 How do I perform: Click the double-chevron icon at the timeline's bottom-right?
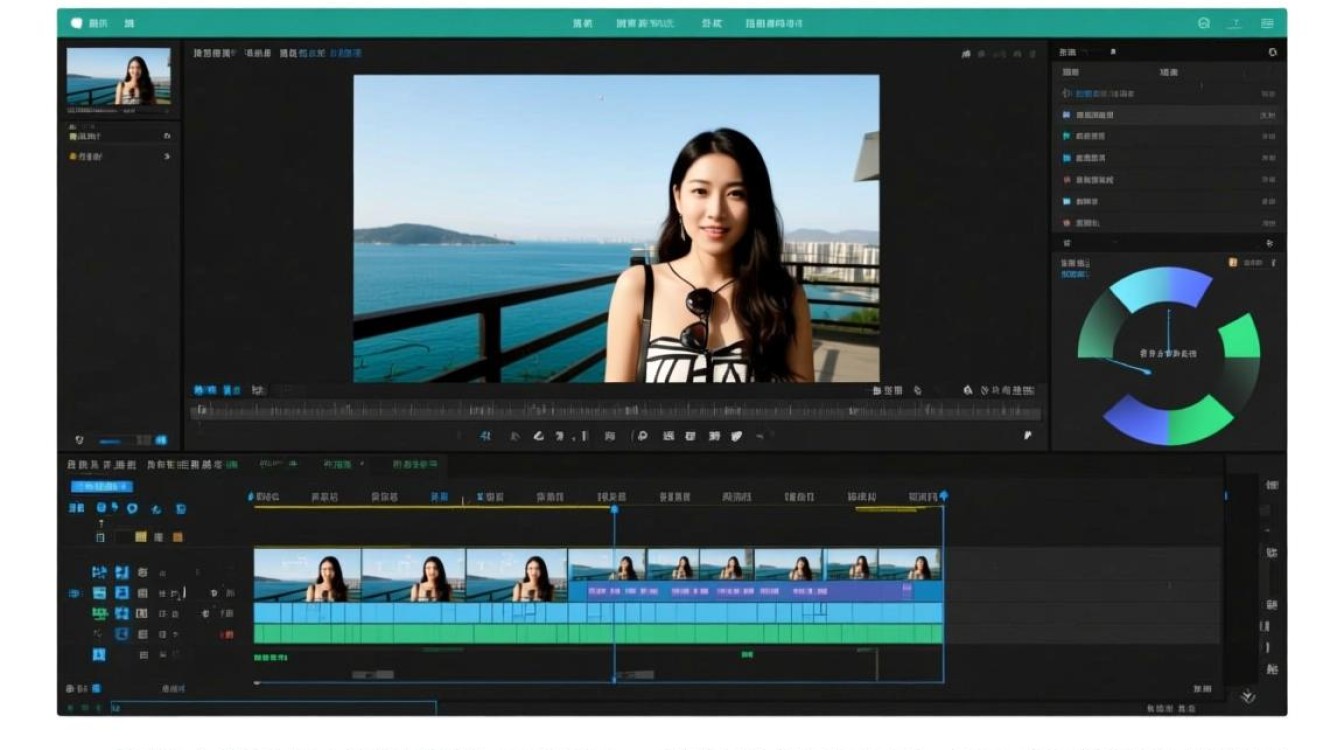(x=1247, y=697)
